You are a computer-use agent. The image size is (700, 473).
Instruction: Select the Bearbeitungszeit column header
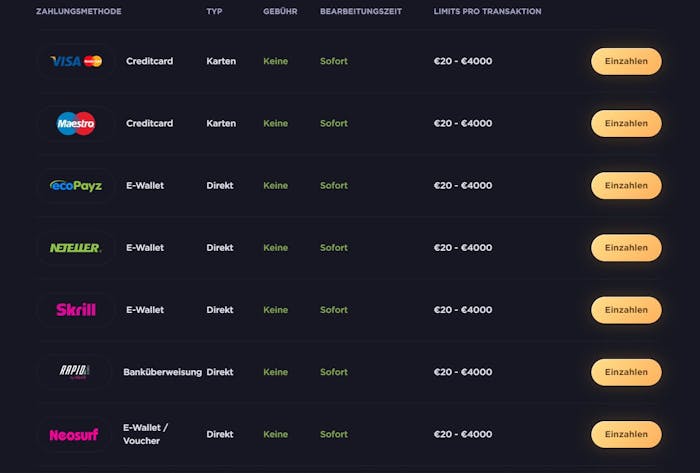361,12
